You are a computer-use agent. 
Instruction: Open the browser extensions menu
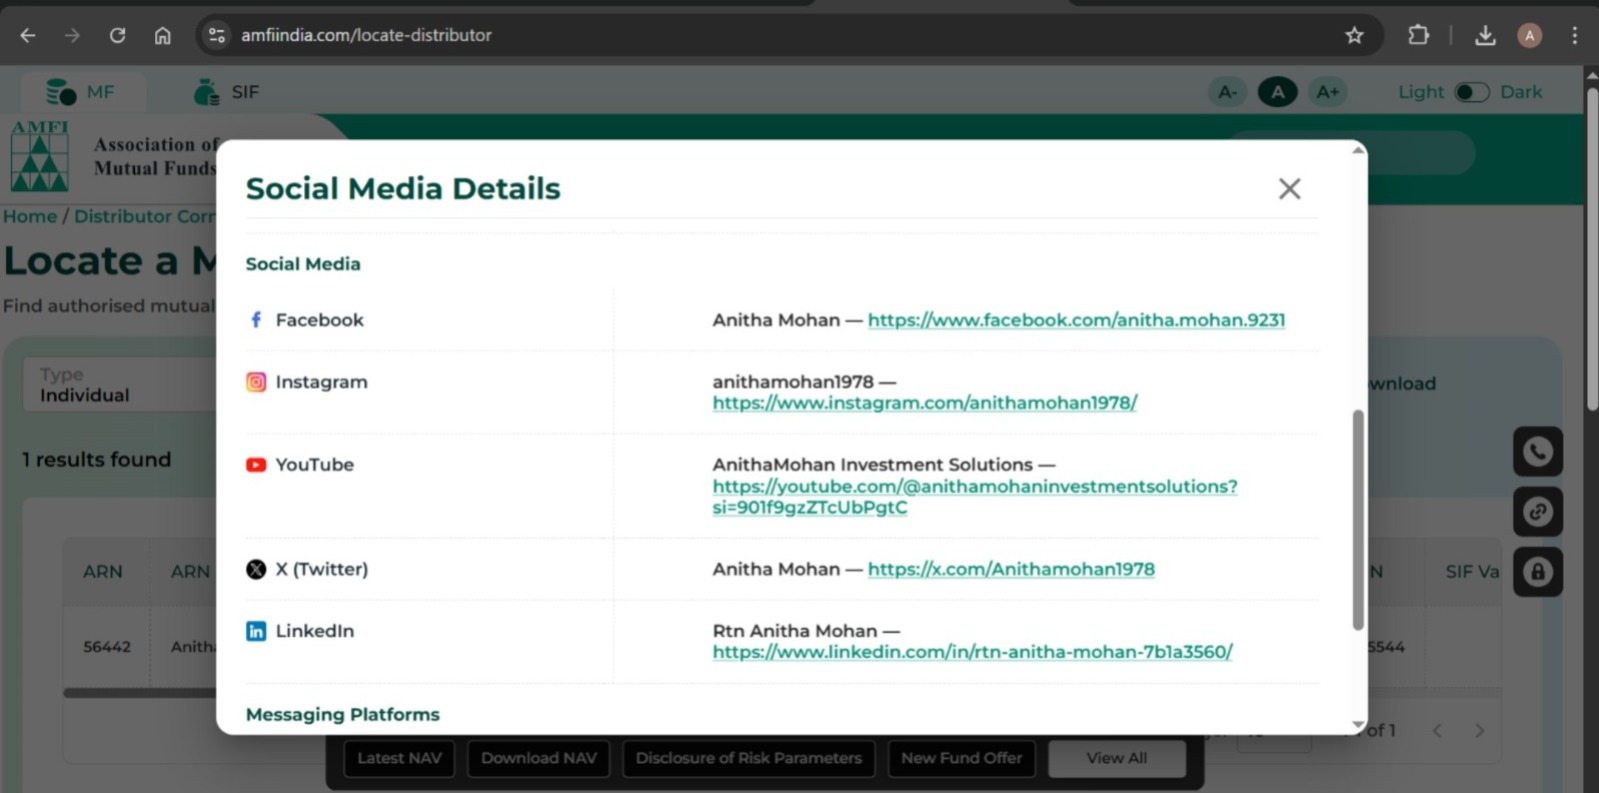point(1418,35)
